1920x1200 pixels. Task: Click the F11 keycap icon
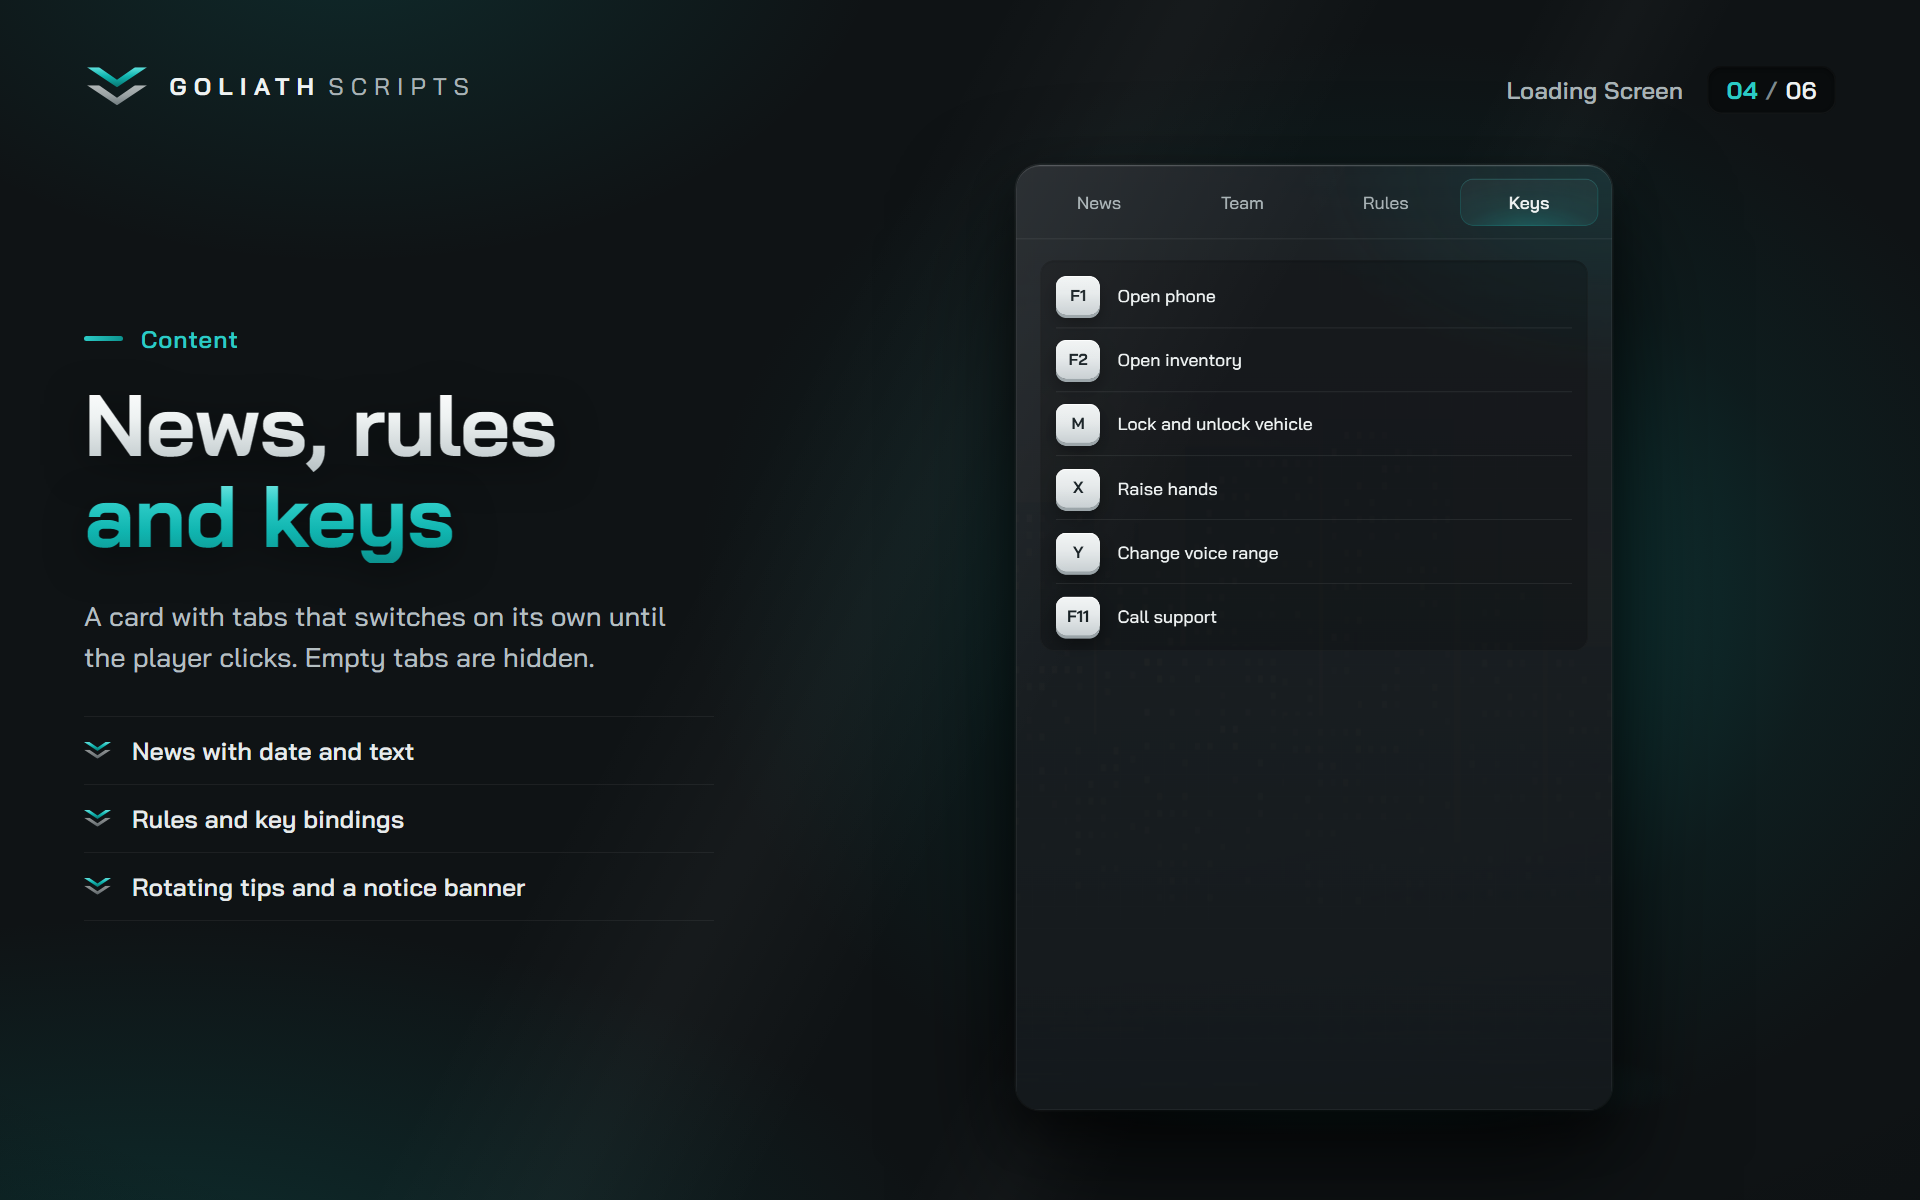coord(1077,617)
